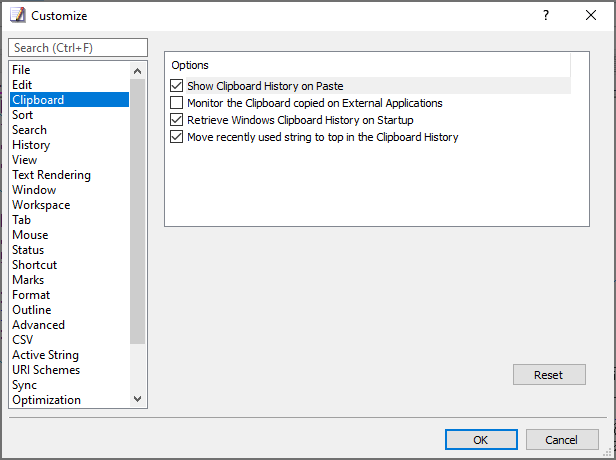Enable Monitor the Clipboard copied on External Applications

pyautogui.click(x=176, y=103)
